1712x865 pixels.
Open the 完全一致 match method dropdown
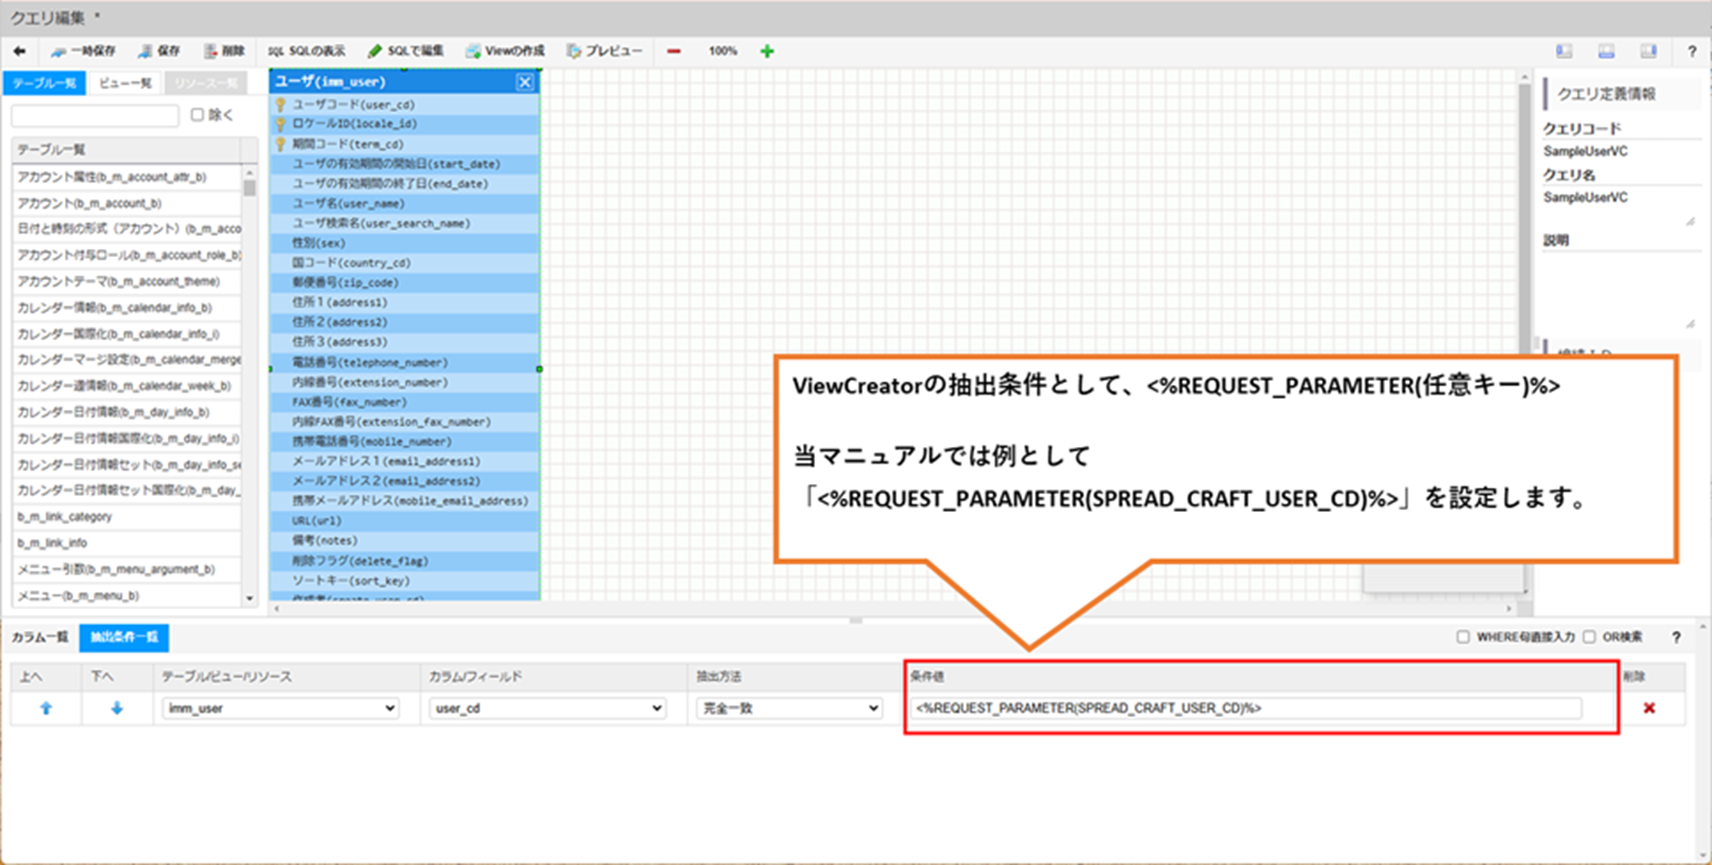tap(789, 708)
